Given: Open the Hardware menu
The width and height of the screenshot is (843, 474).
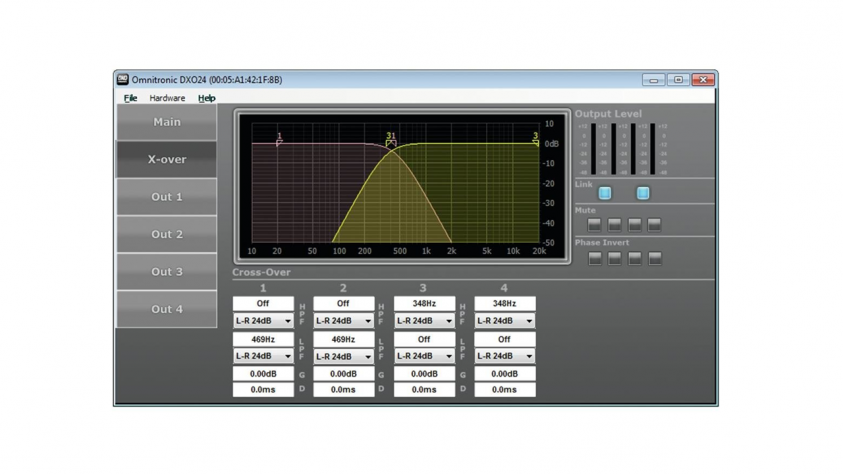Looking at the screenshot, I should pos(167,98).
